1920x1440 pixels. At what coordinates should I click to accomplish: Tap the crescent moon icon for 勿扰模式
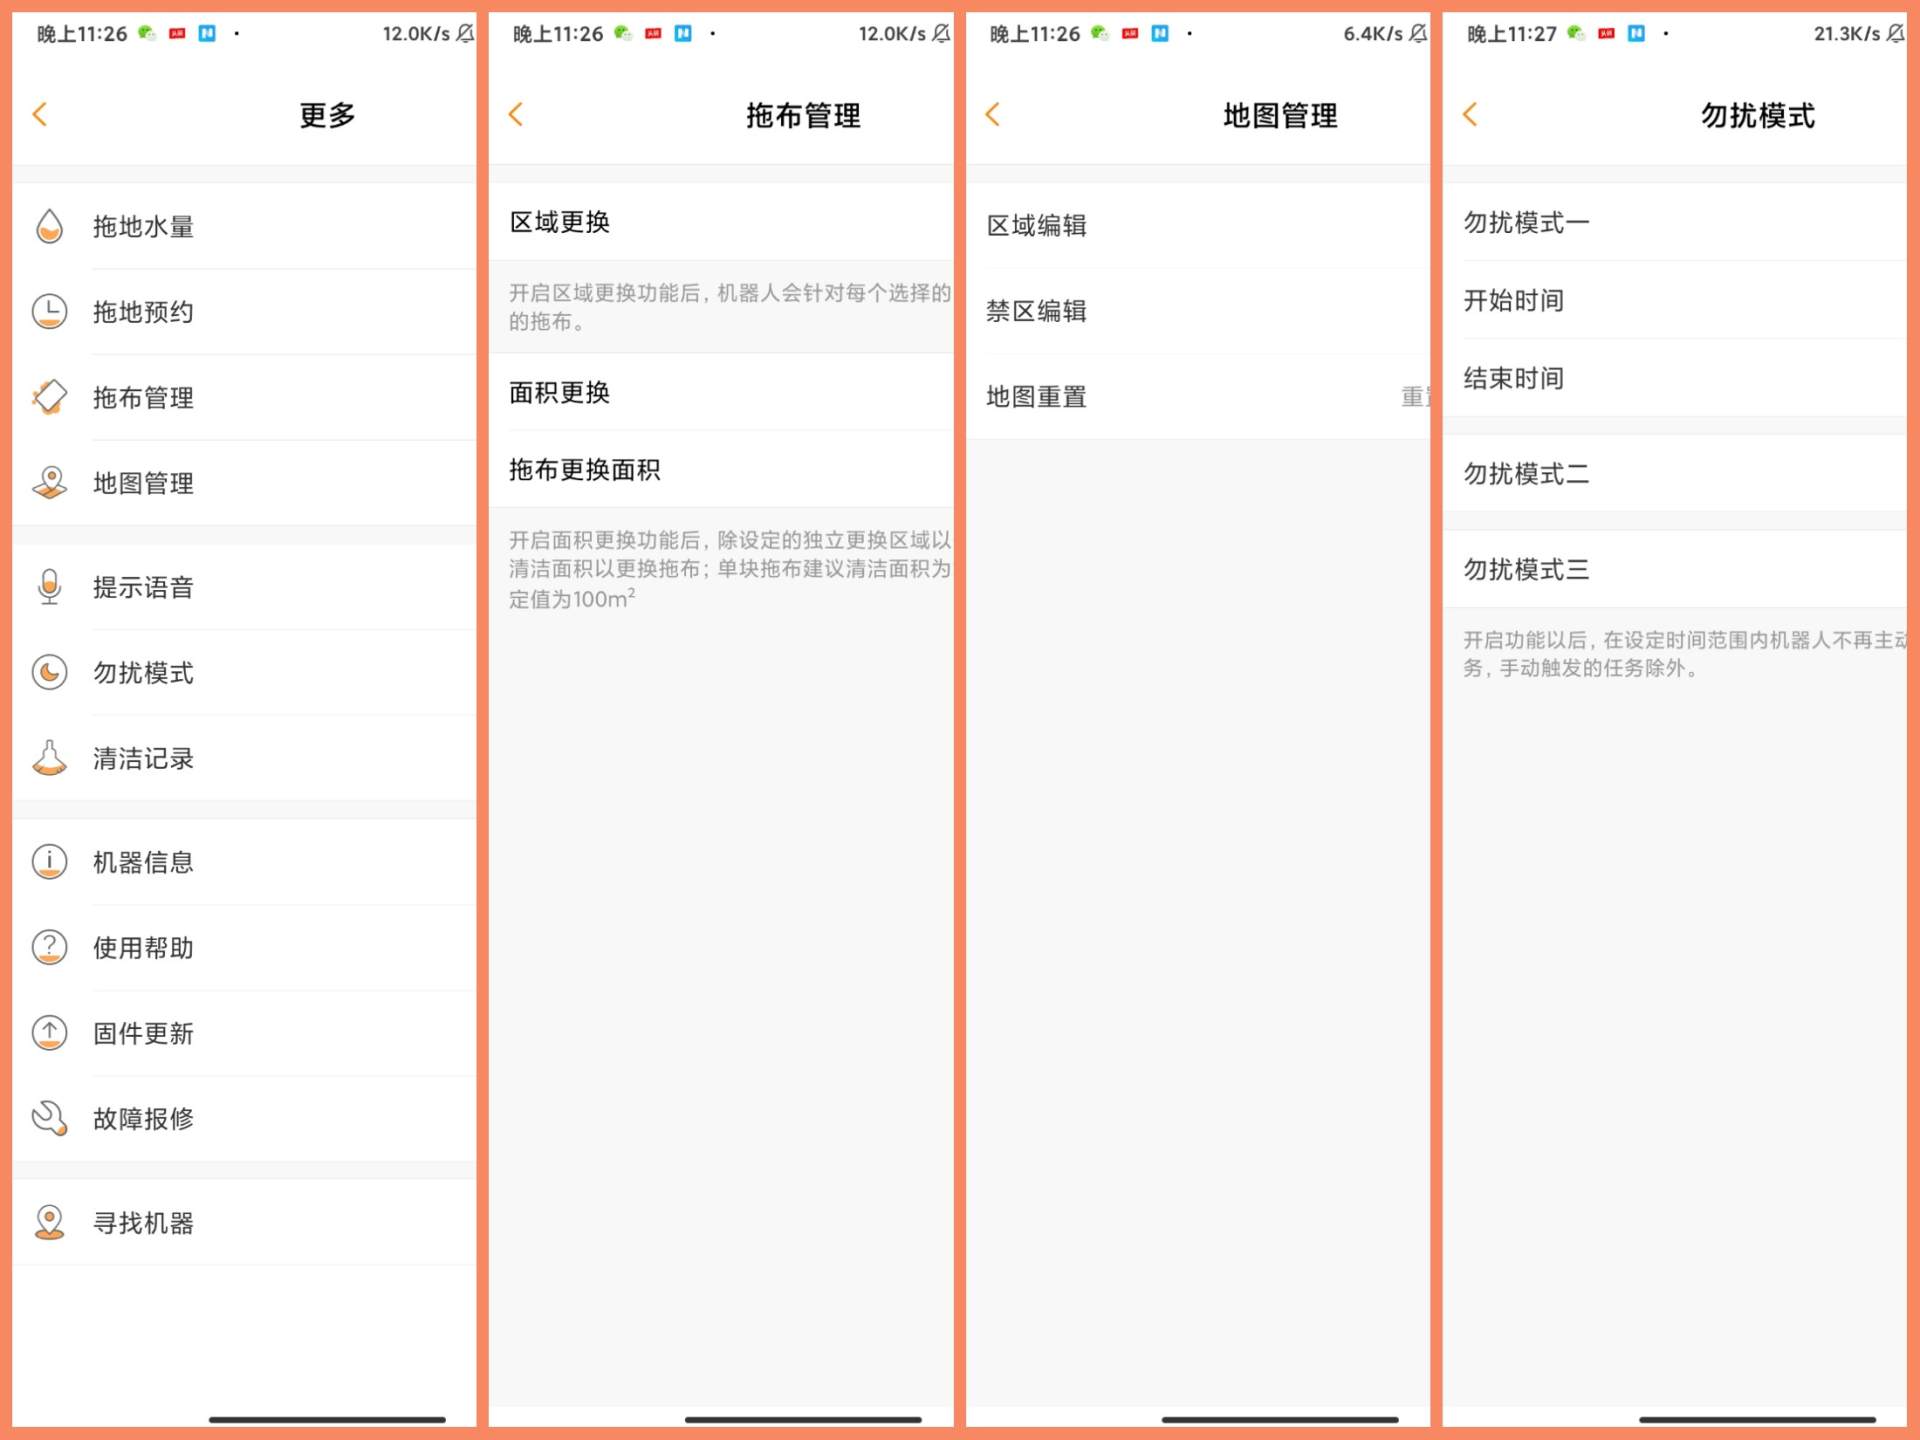48,672
